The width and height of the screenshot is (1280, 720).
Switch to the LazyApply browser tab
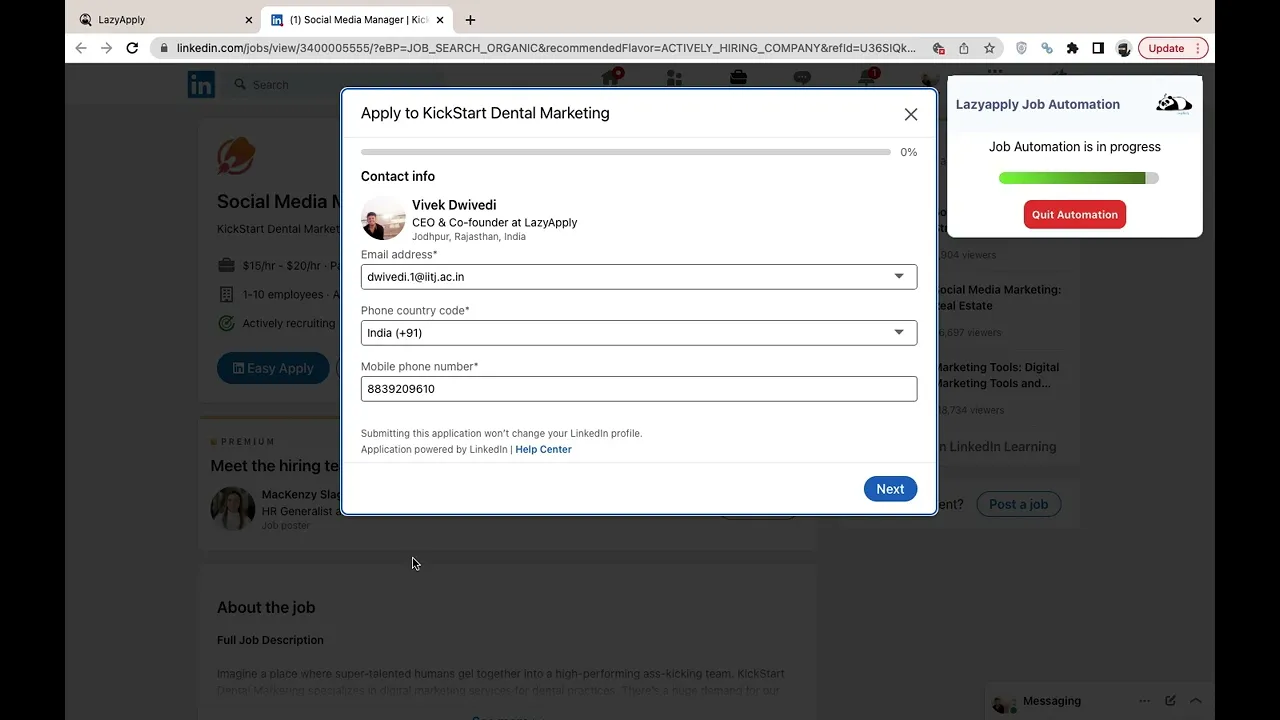(165, 20)
